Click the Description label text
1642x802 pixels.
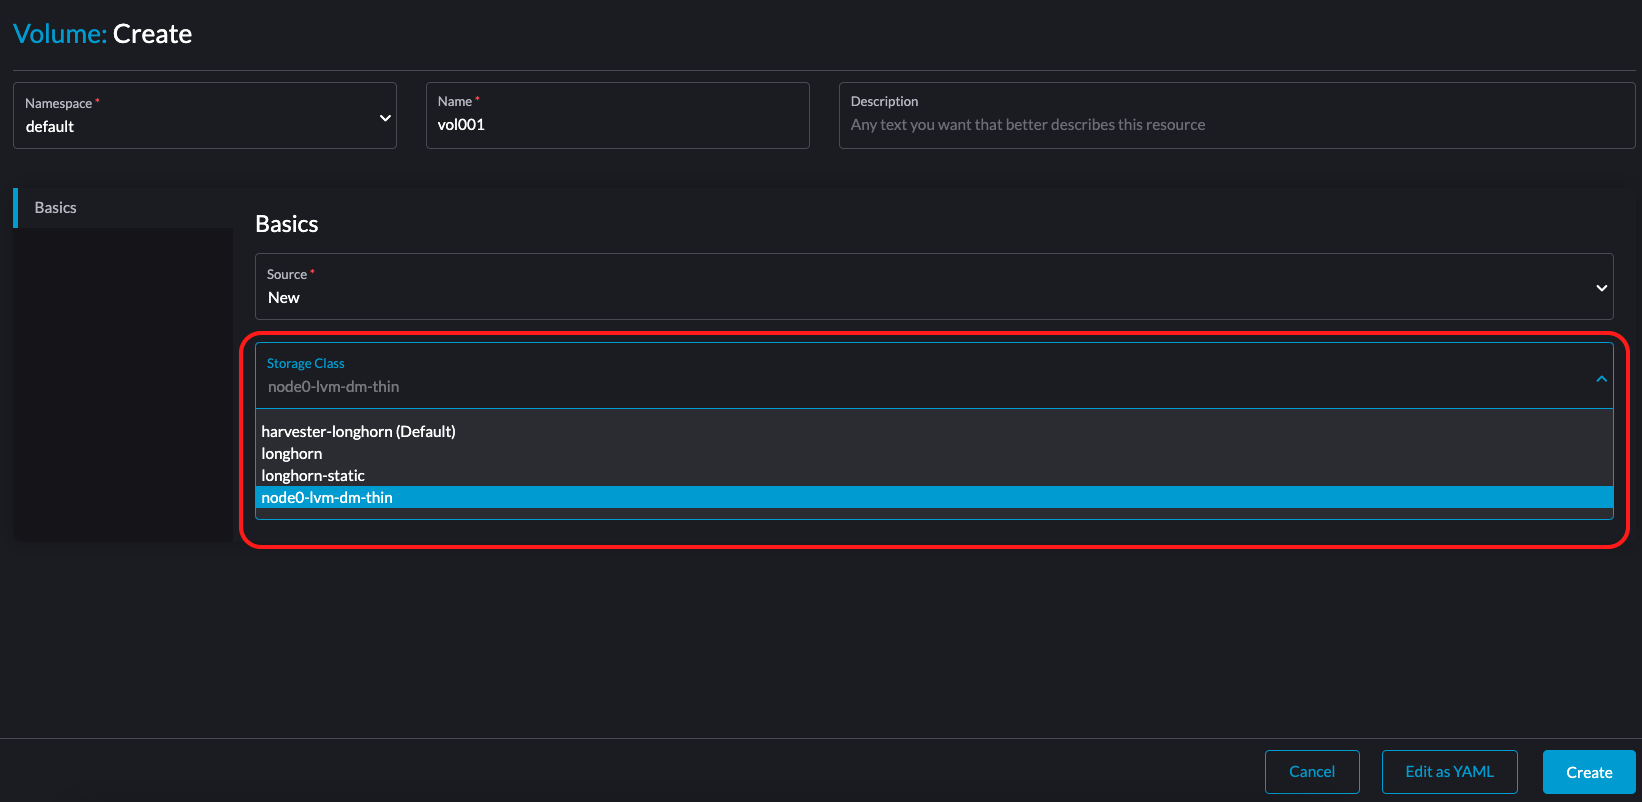pos(884,102)
